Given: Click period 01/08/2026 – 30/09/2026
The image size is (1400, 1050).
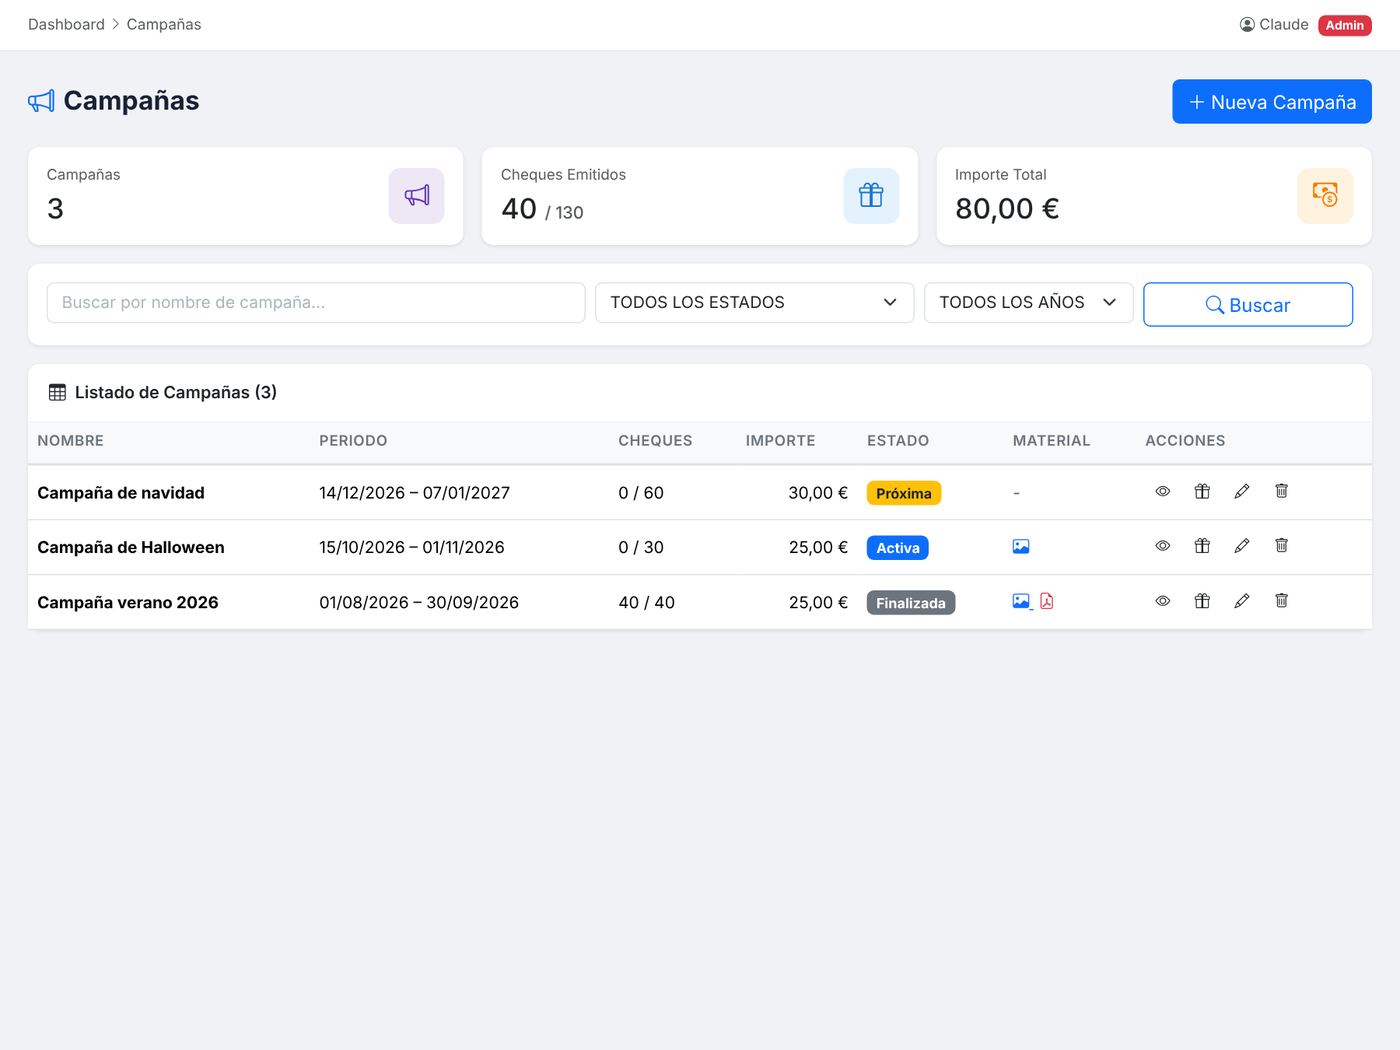Looking at the screenshot, I should point(419,603).
